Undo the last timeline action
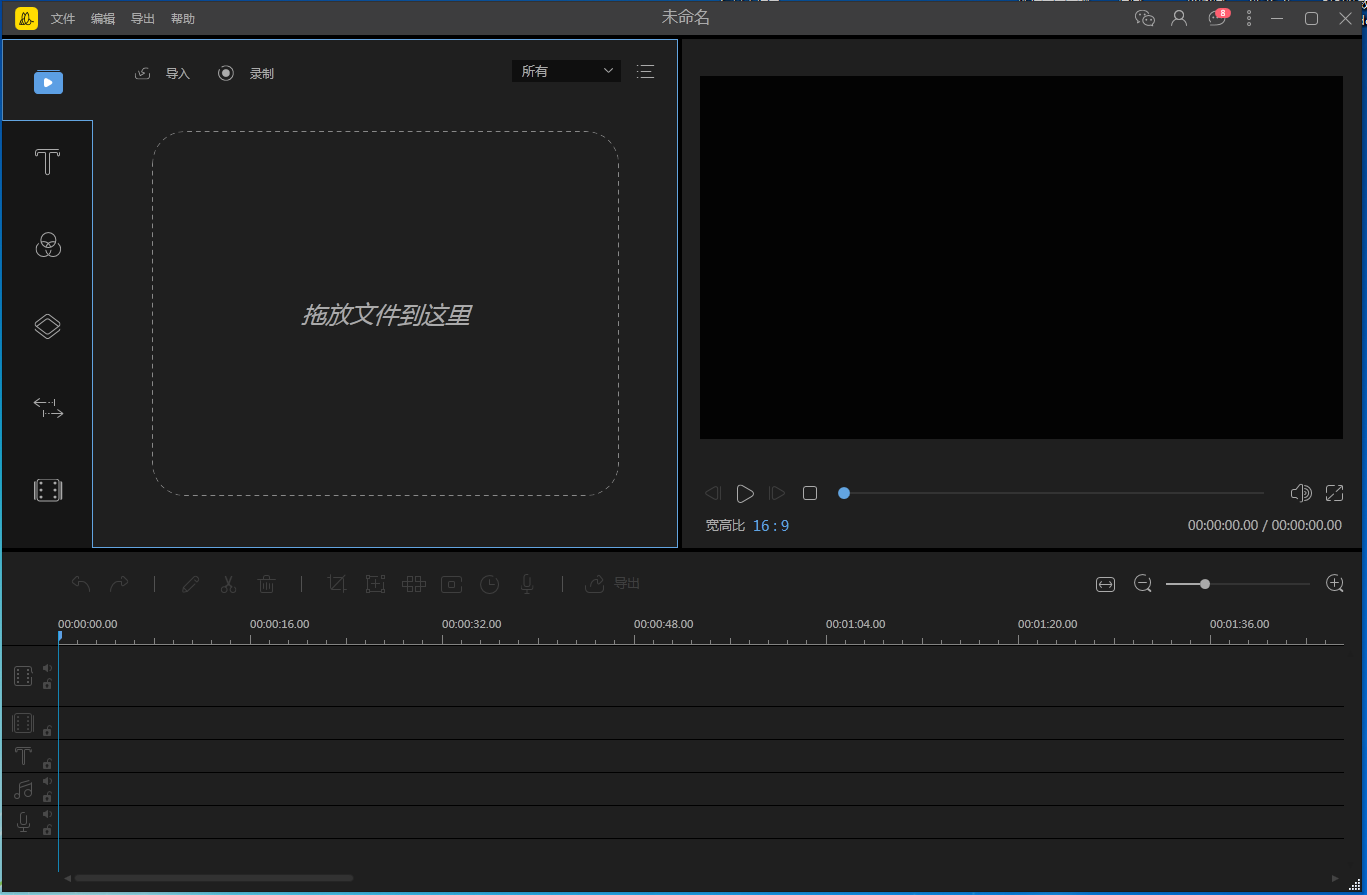Viewport: 1367px width, 895px height. [x=81, y=584]
